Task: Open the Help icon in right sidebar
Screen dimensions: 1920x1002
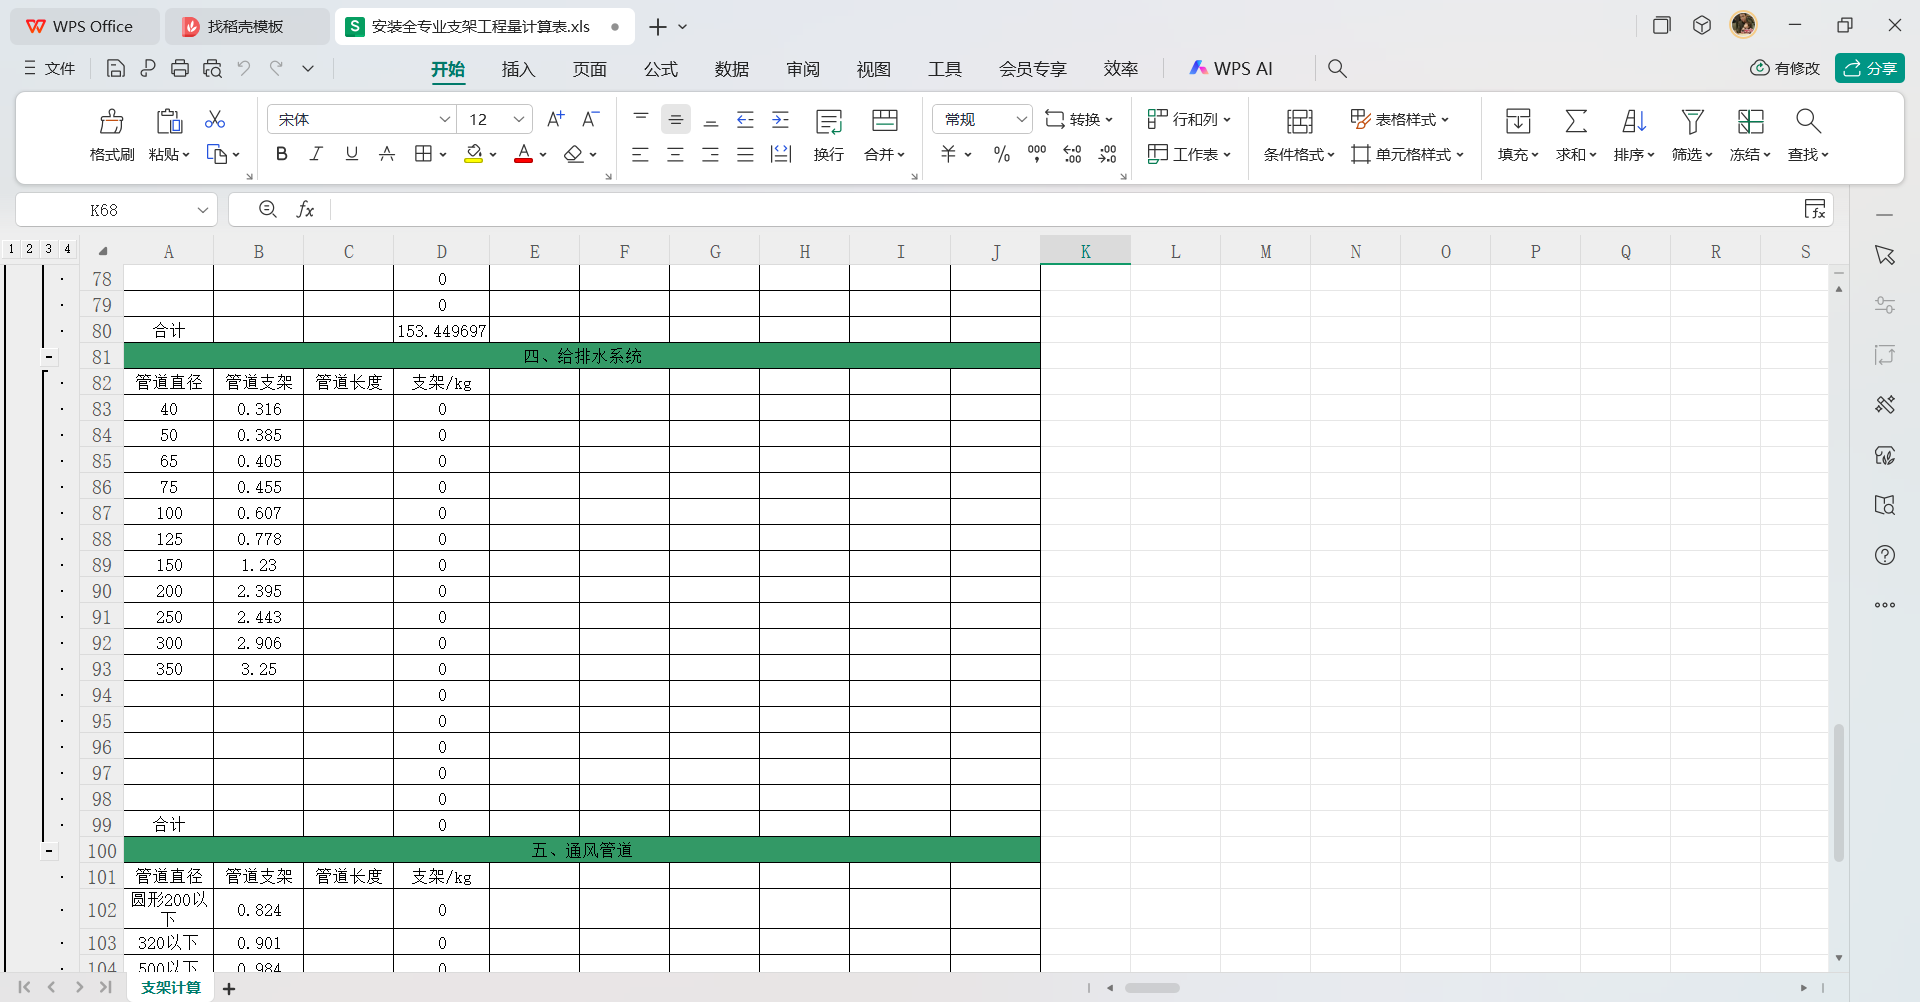Action: tap(1885, 555)
